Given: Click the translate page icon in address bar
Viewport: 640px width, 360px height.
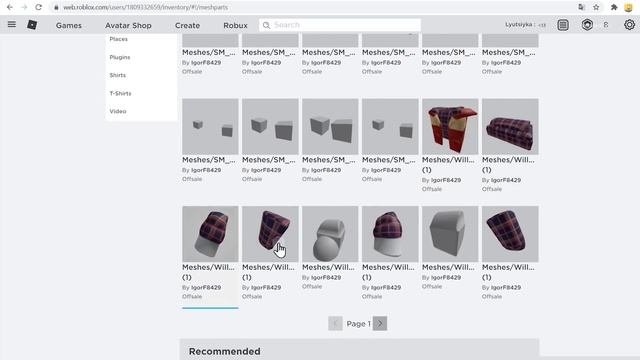Looking at the screenshot, I should click(582, 7).
